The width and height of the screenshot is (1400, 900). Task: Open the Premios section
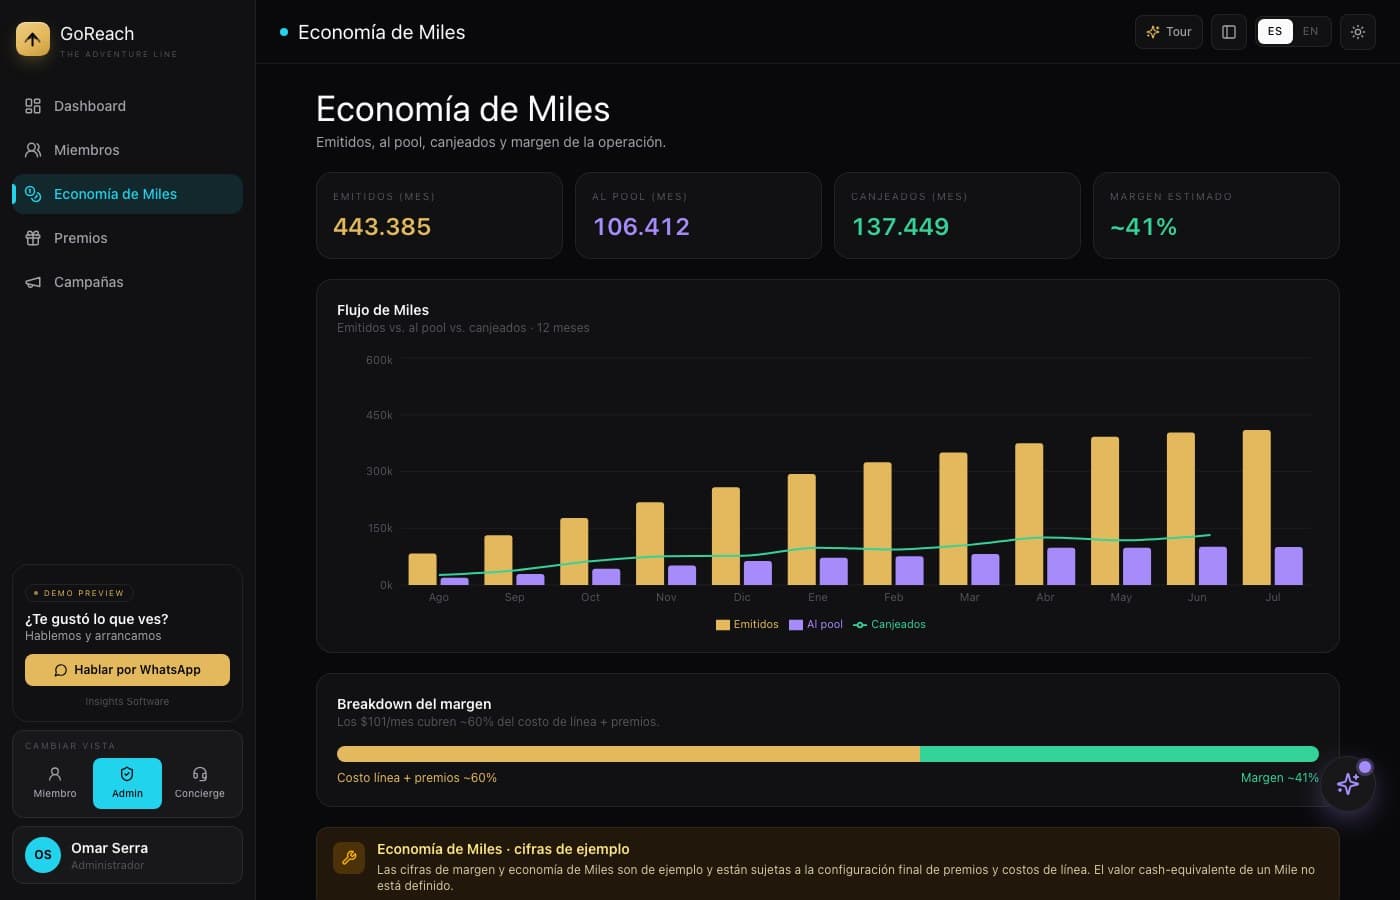(127, 238)
